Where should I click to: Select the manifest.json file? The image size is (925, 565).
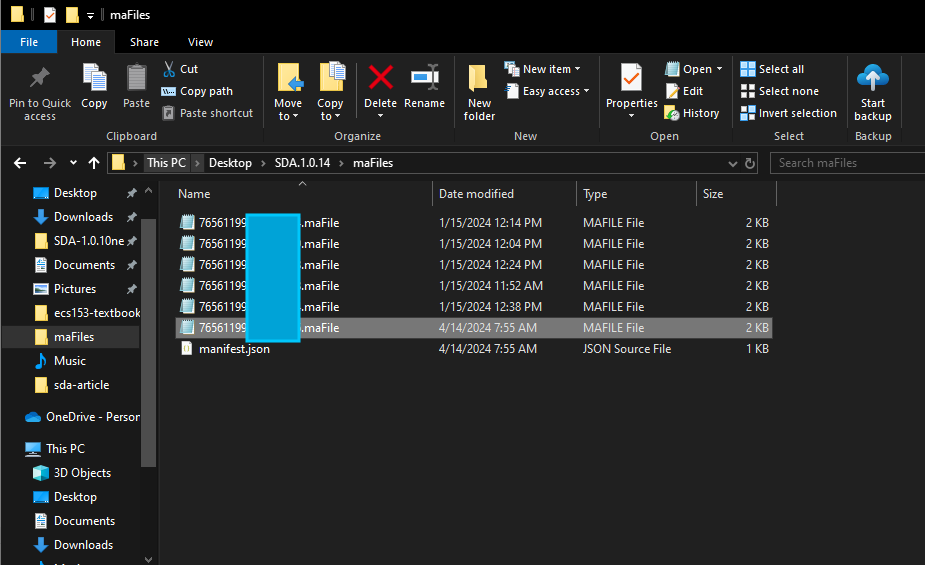click(x=474, y=349)
